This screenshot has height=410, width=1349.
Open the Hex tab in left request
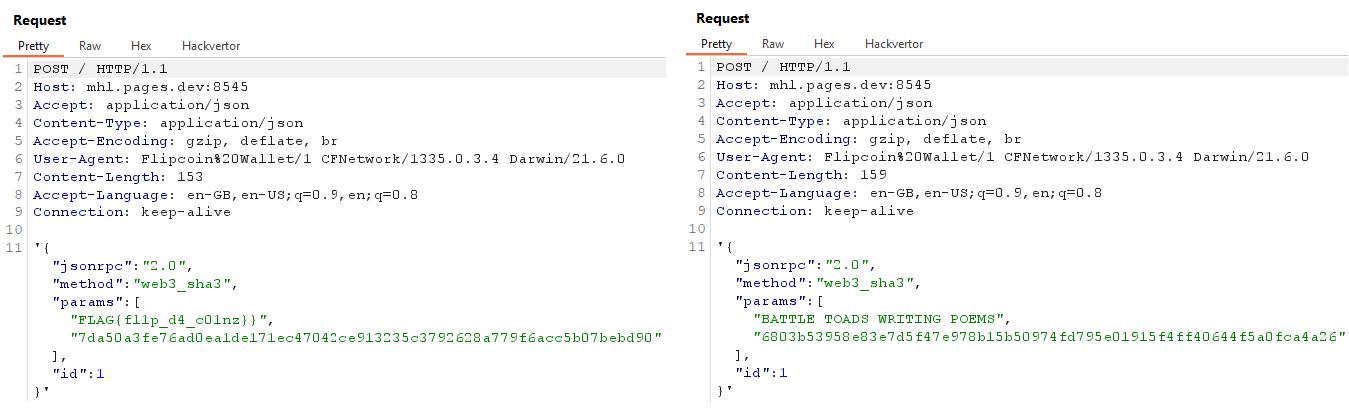click(x=141, y=45)
